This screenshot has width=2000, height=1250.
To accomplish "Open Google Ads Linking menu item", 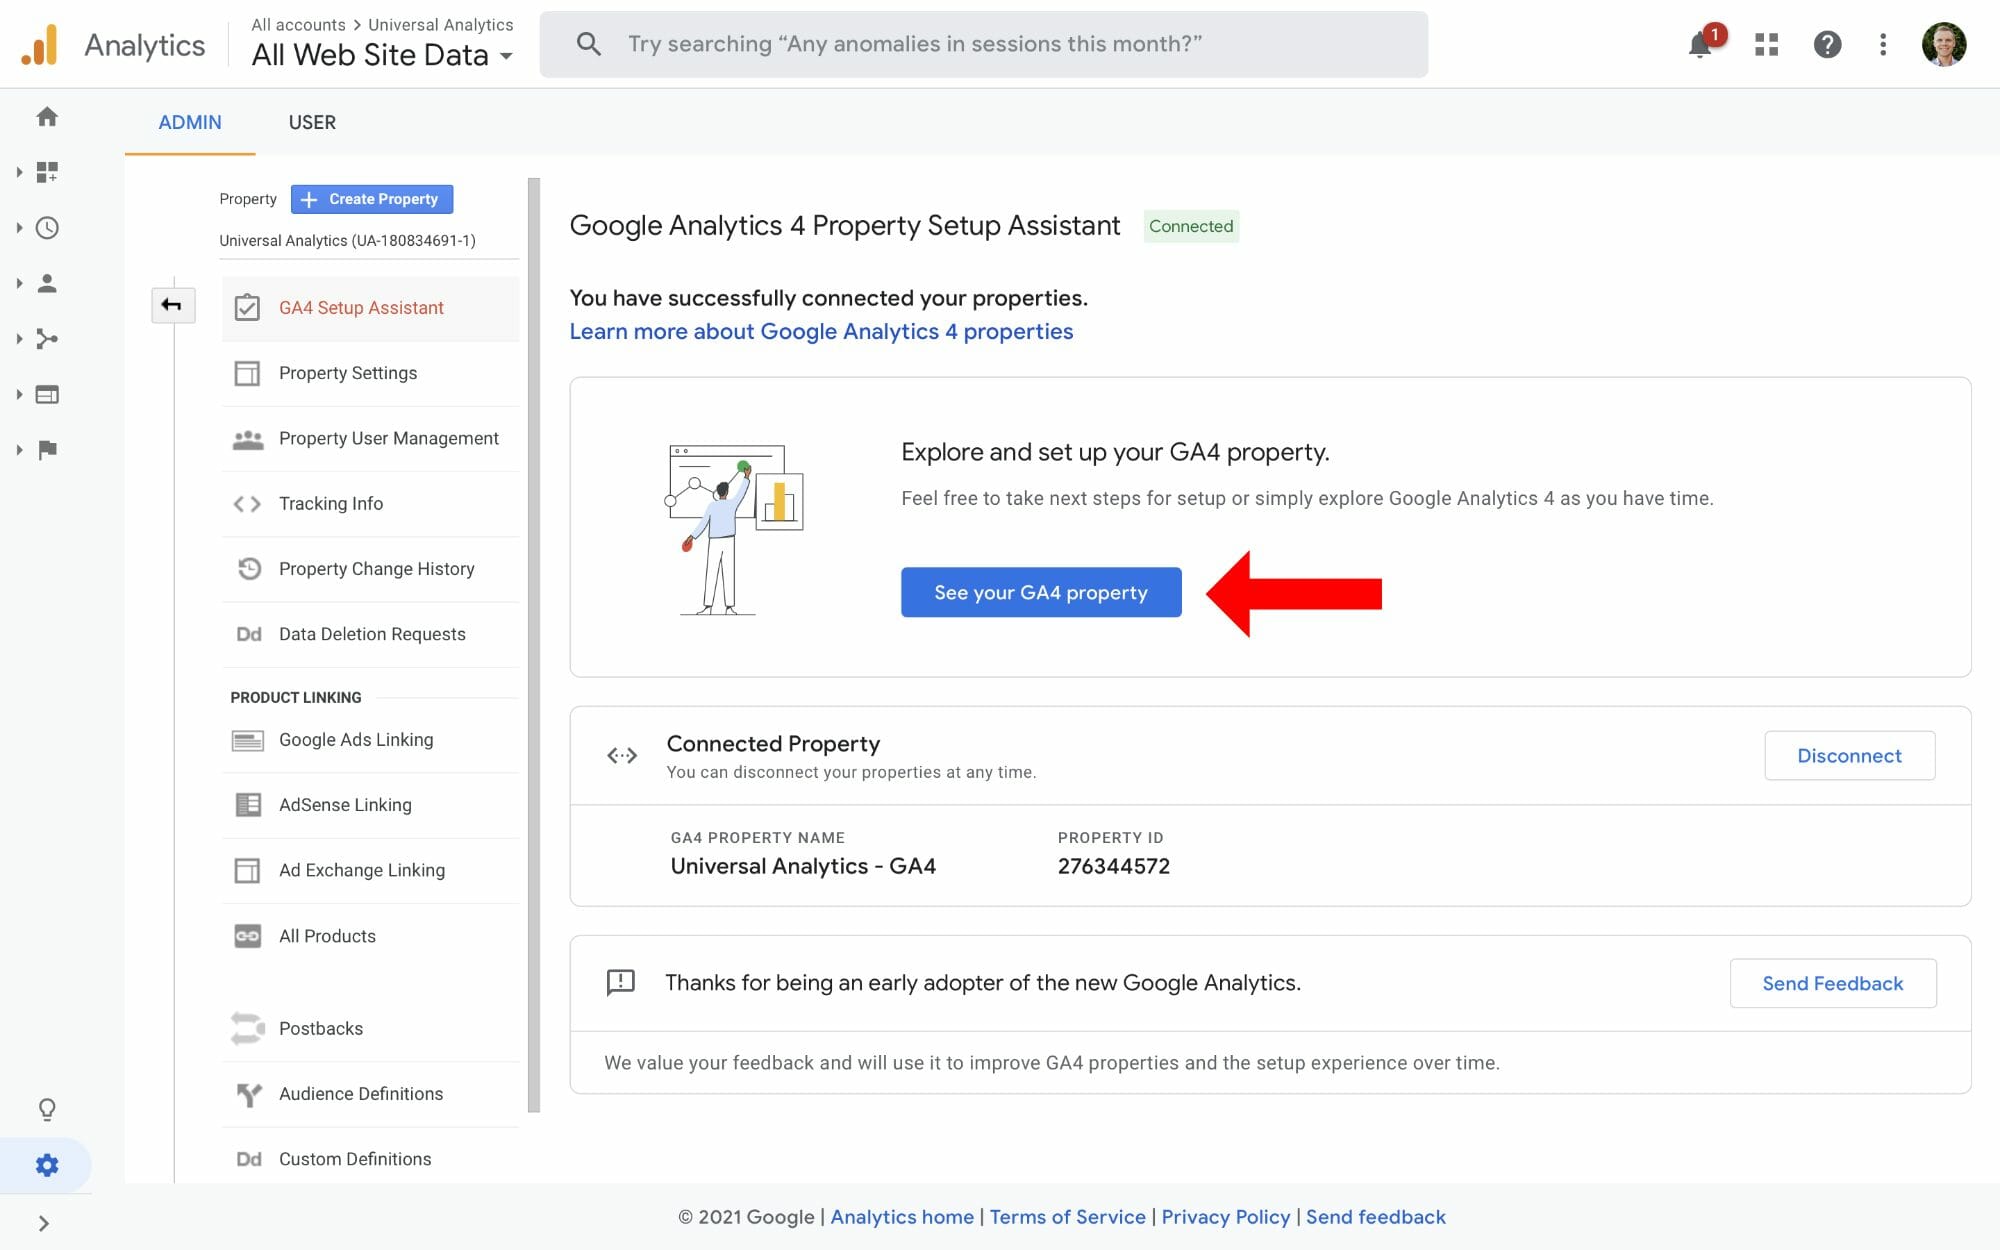I will click(x=370, y=740).
